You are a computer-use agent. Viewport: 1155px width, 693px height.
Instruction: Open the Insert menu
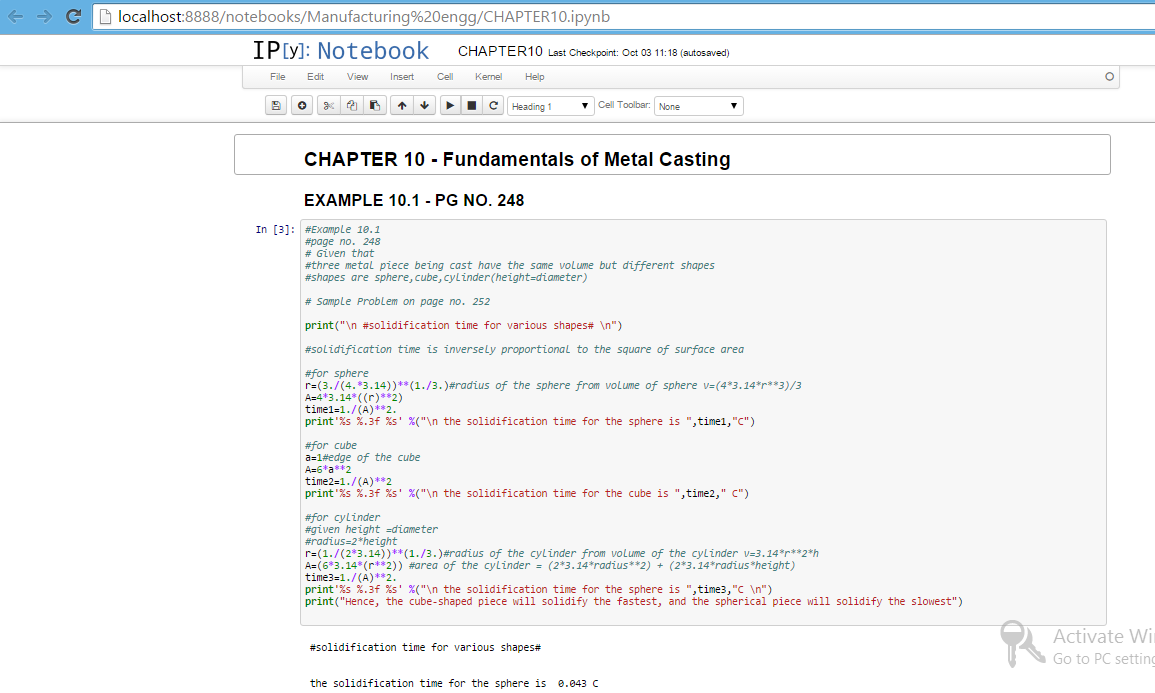pos(402,77)
